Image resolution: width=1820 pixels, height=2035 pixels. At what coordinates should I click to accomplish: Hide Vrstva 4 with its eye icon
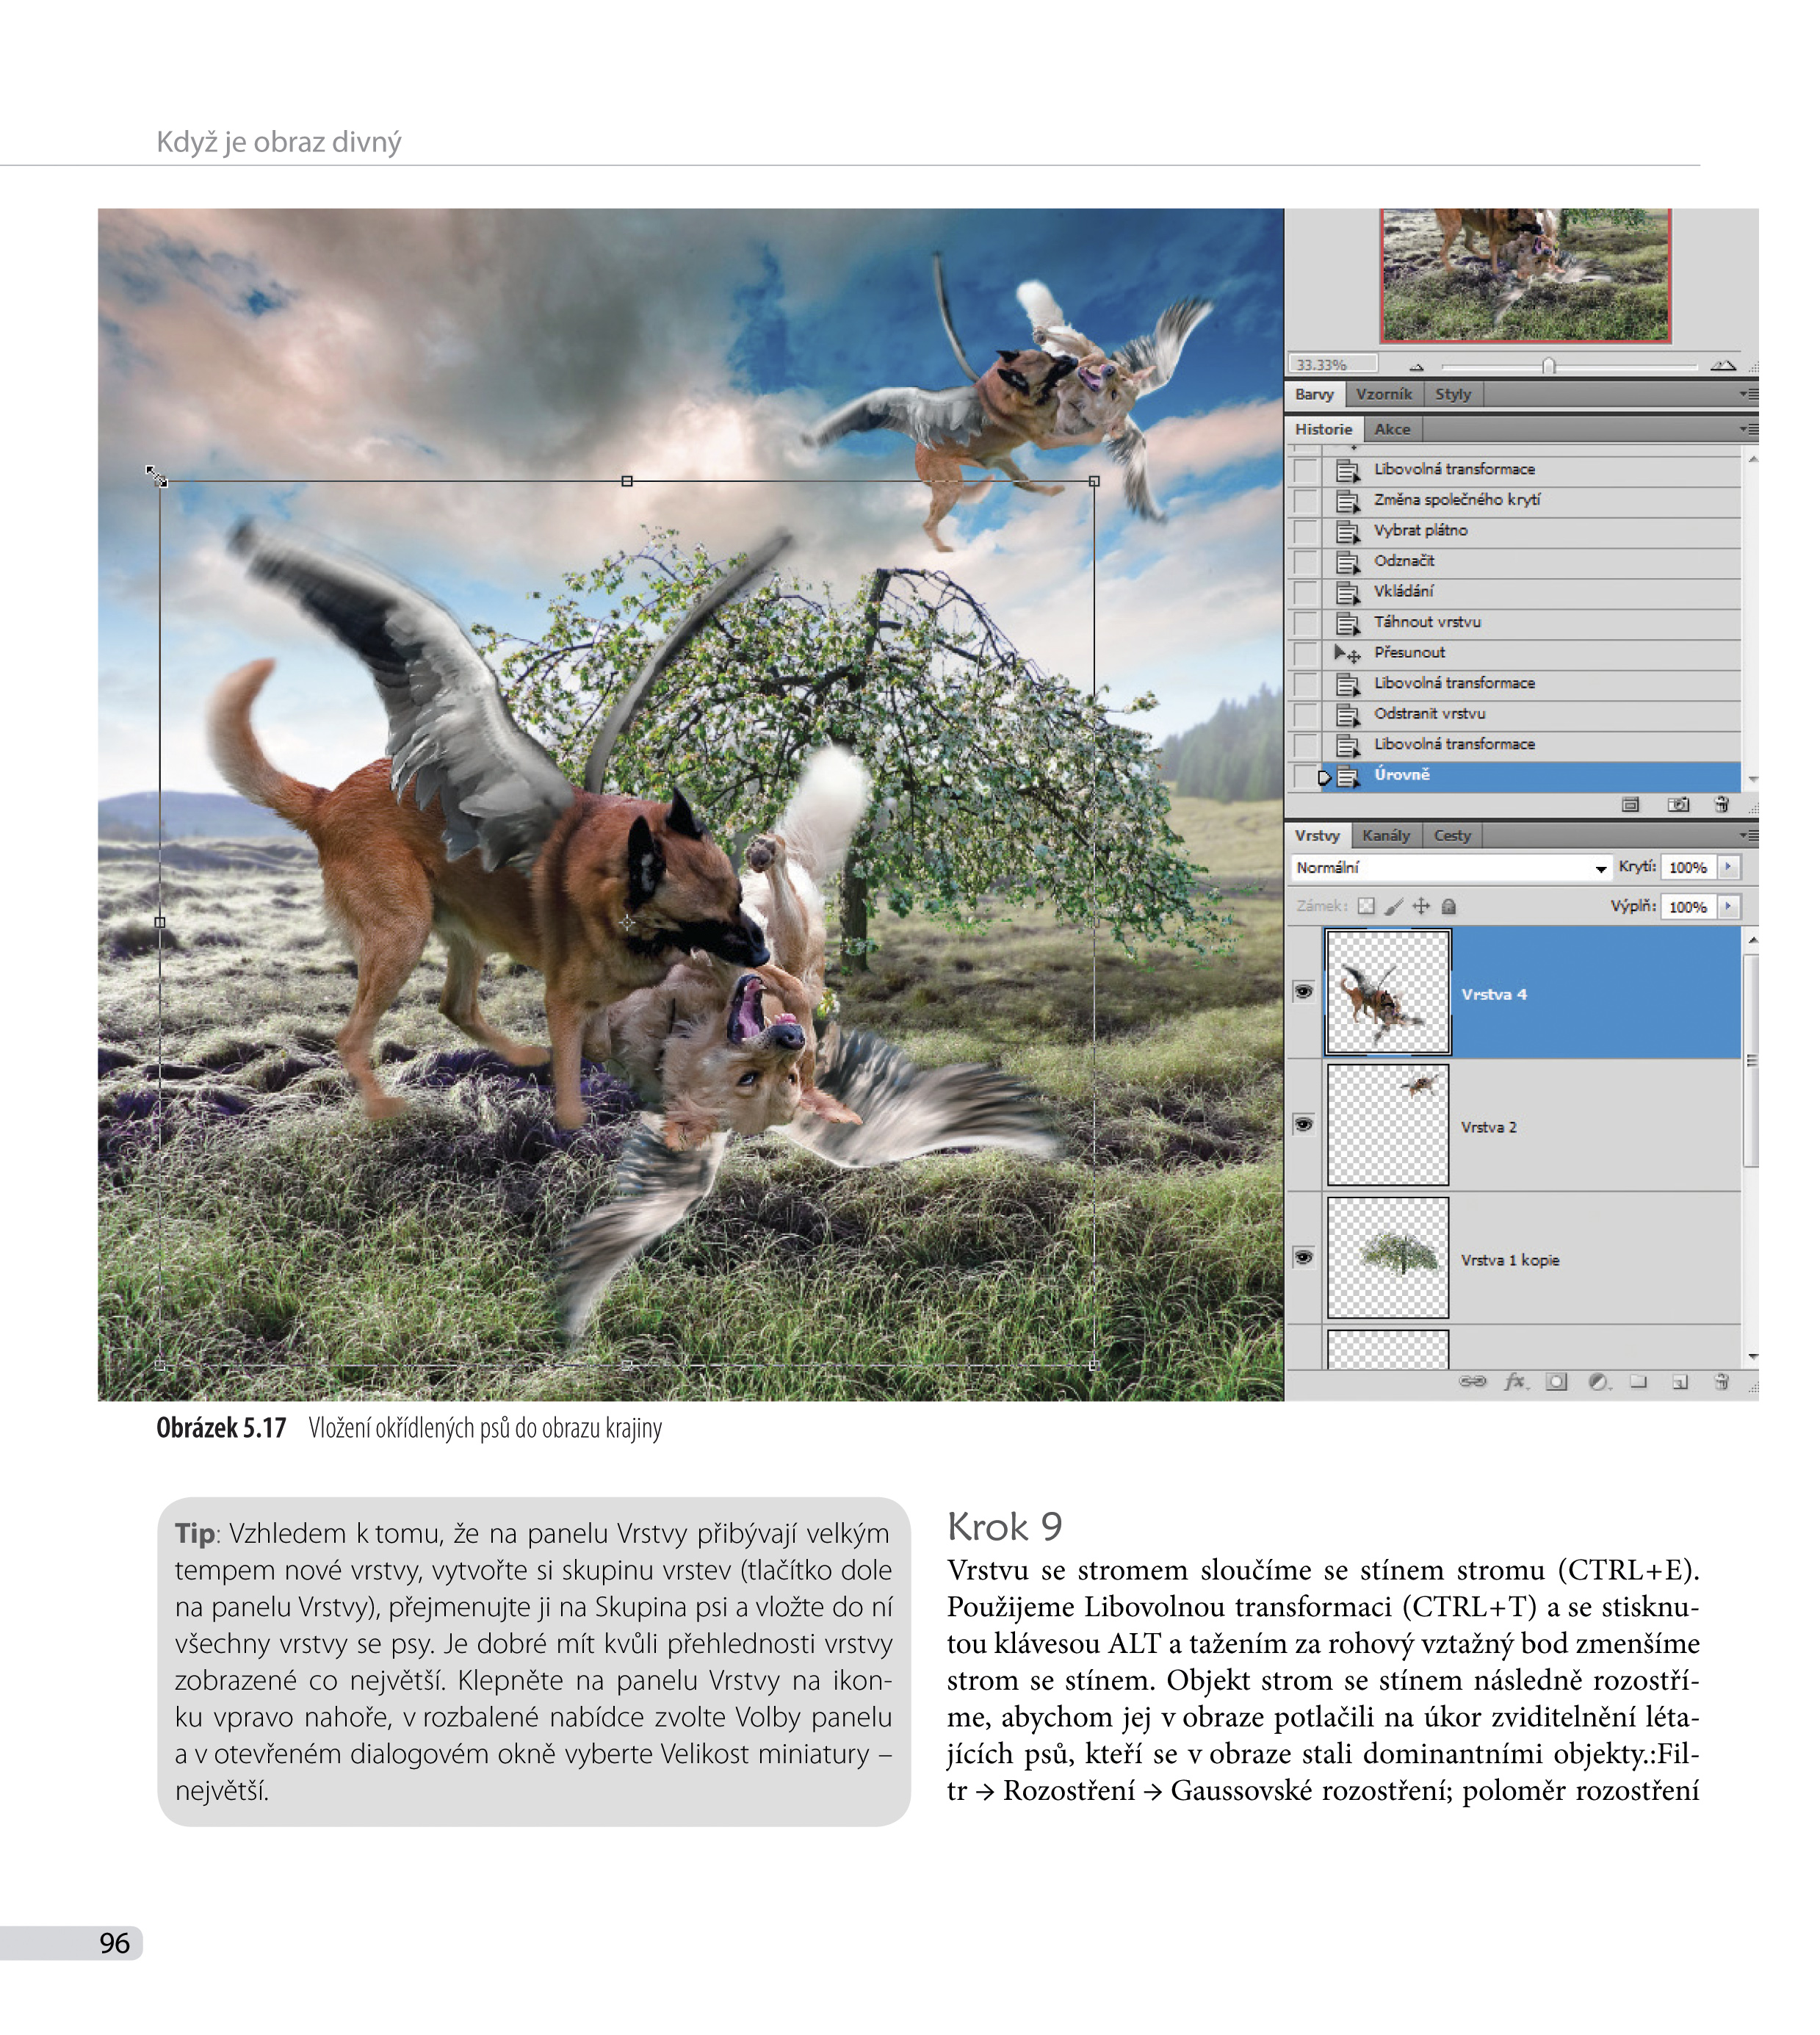point(1303,992)
